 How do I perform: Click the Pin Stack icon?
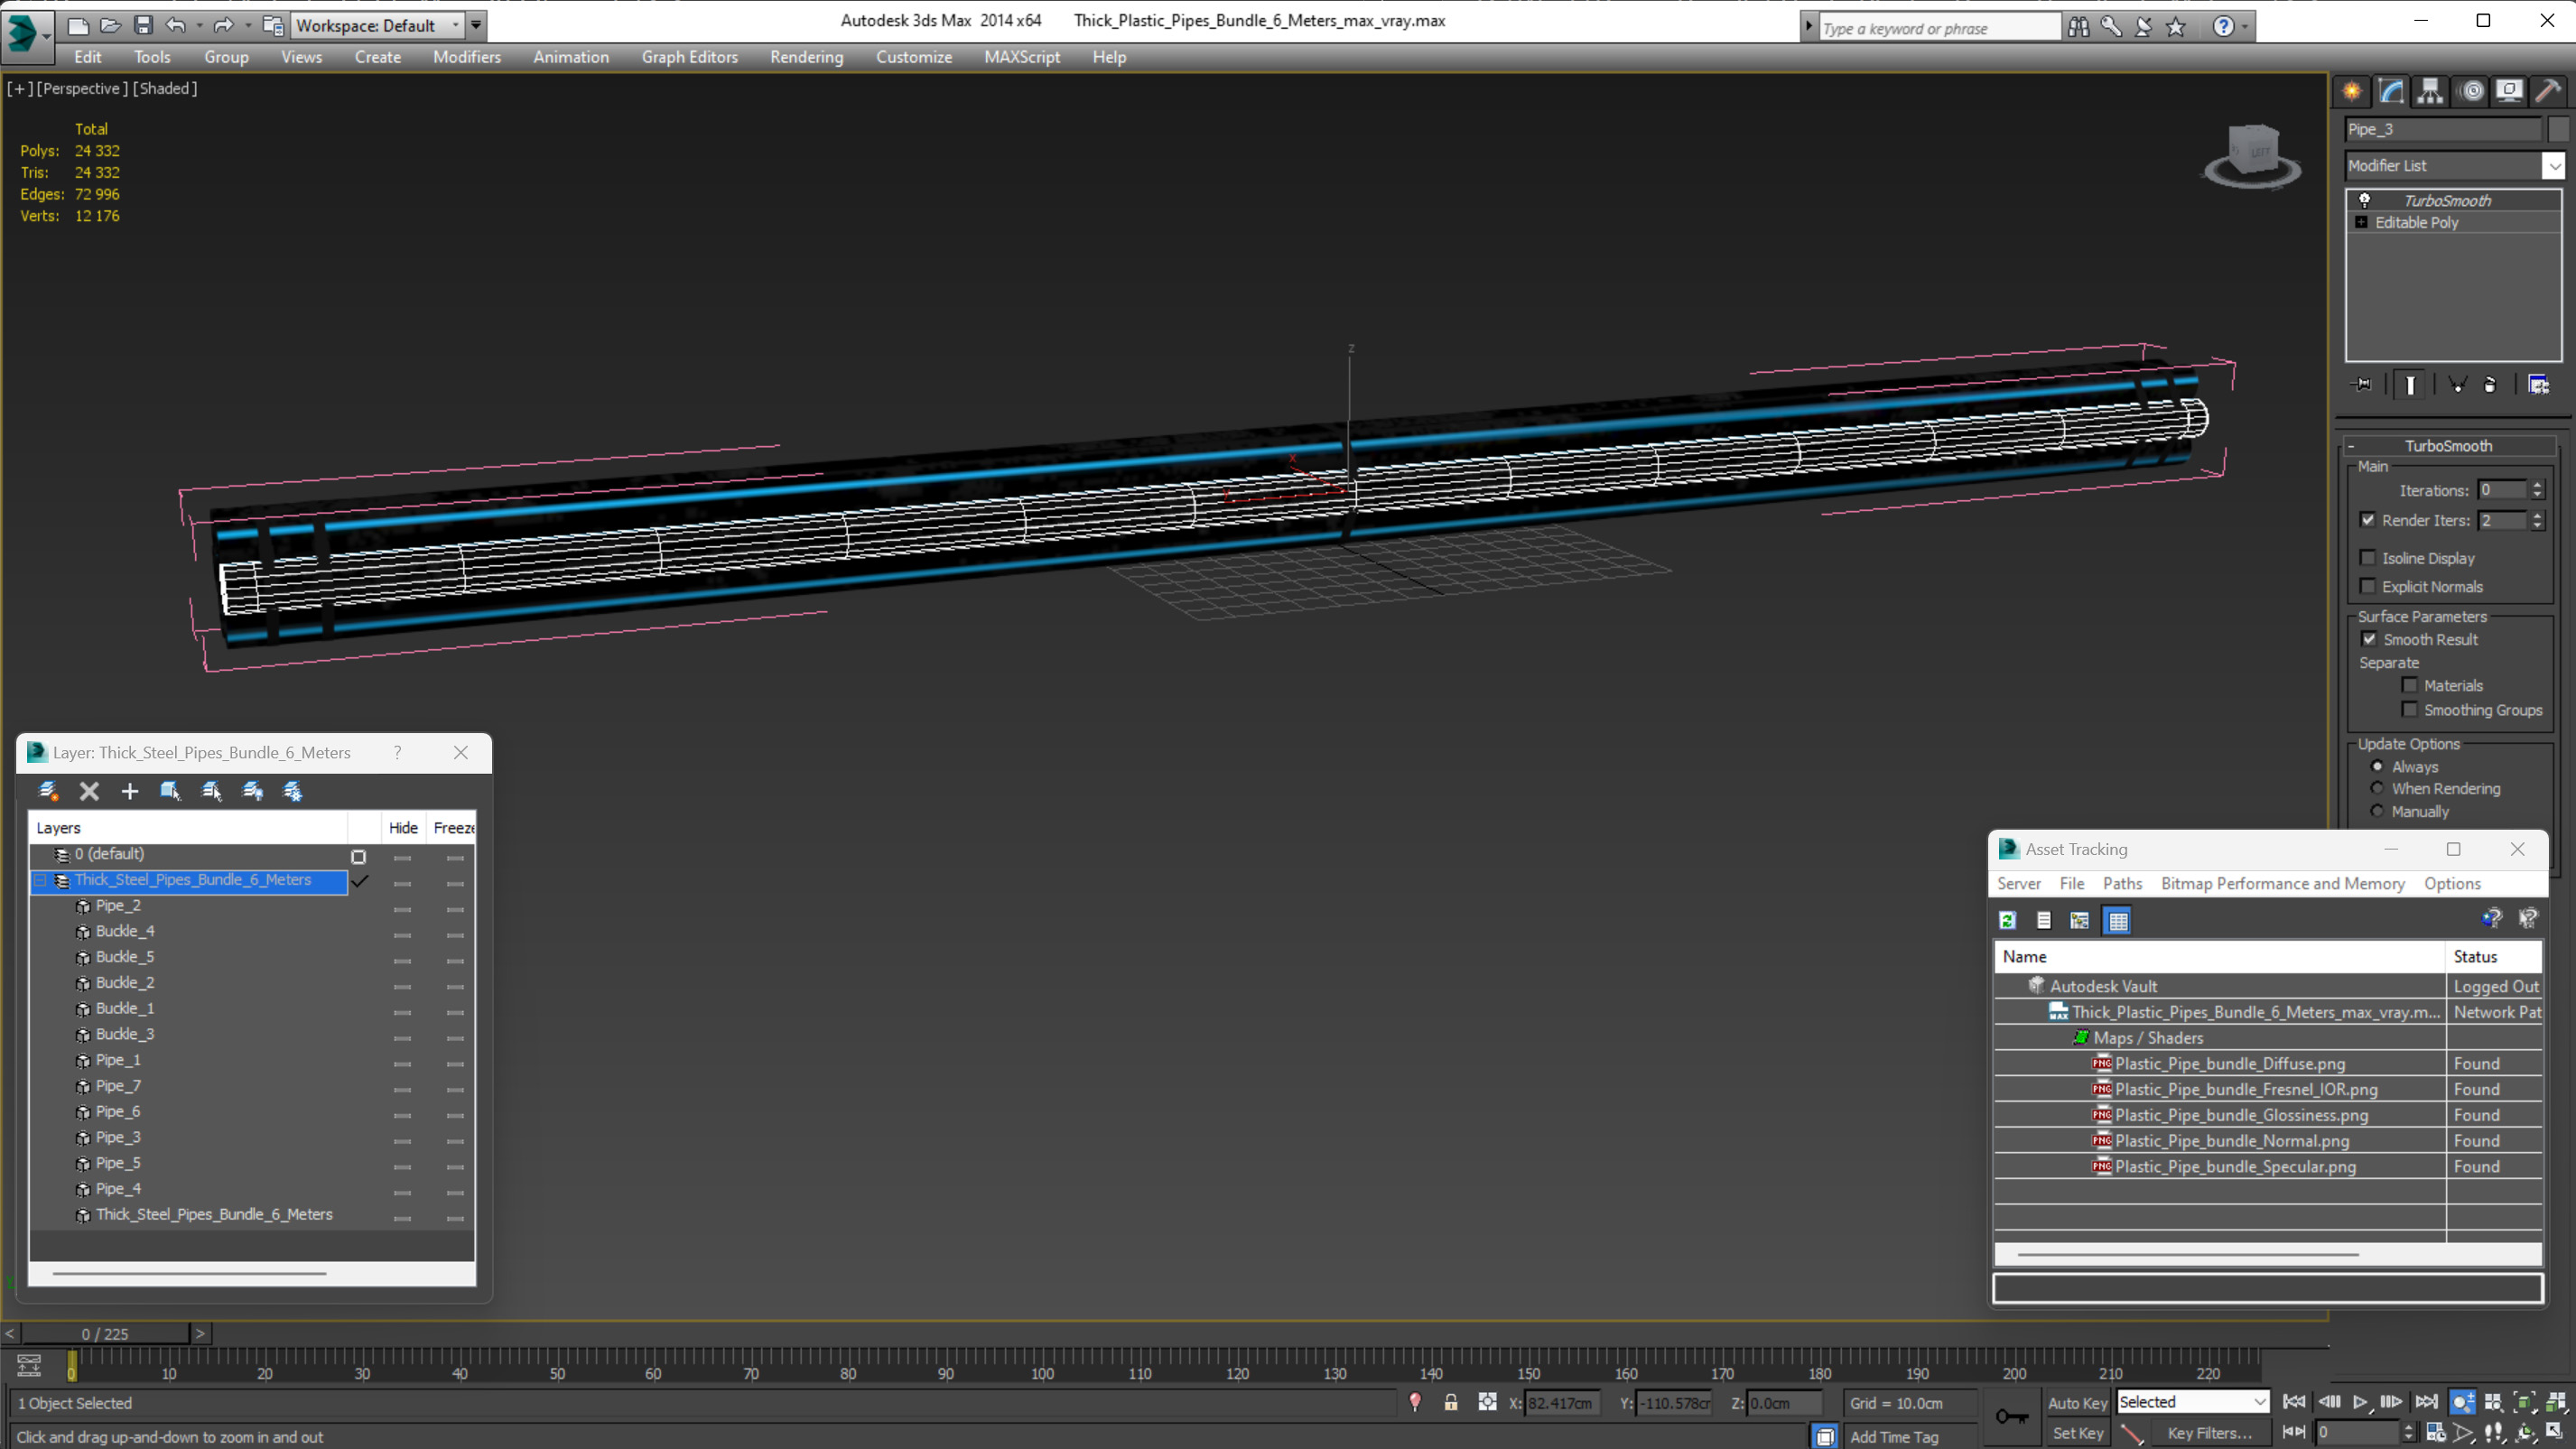[x=2362, y=385]
